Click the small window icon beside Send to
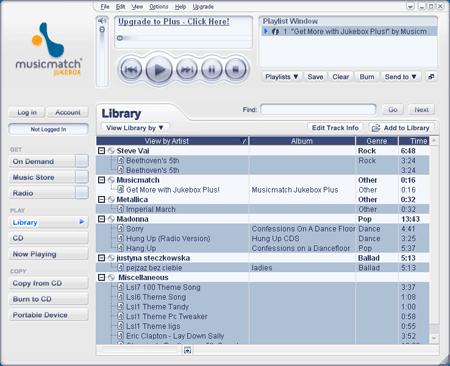 (431, 77)
